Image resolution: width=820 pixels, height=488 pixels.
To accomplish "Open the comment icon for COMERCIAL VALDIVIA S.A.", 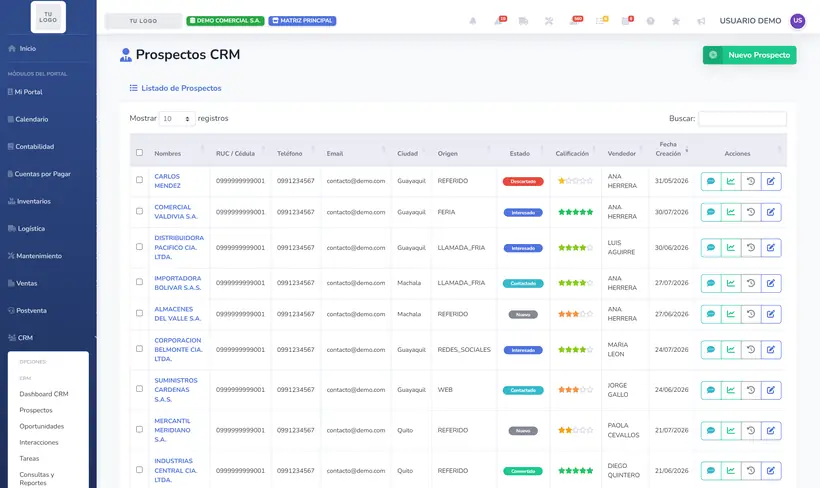I will [711, 212].
